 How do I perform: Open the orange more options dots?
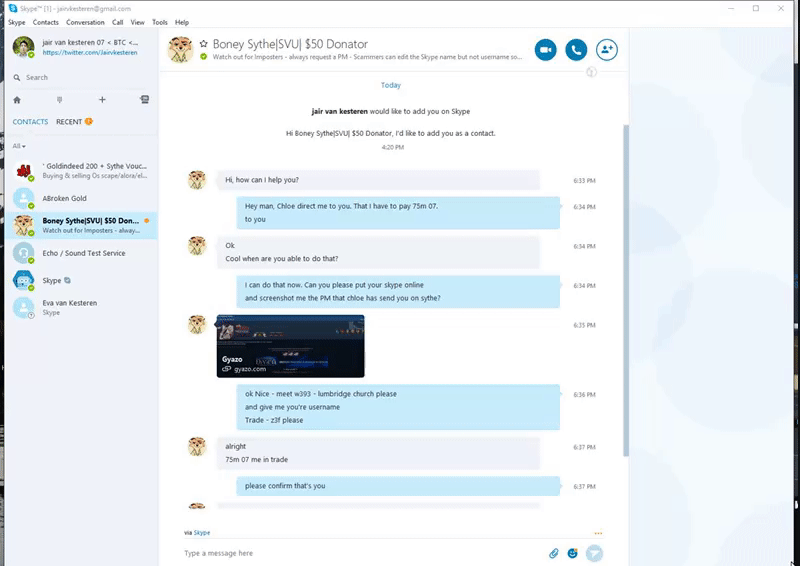[x=598, y=533]
